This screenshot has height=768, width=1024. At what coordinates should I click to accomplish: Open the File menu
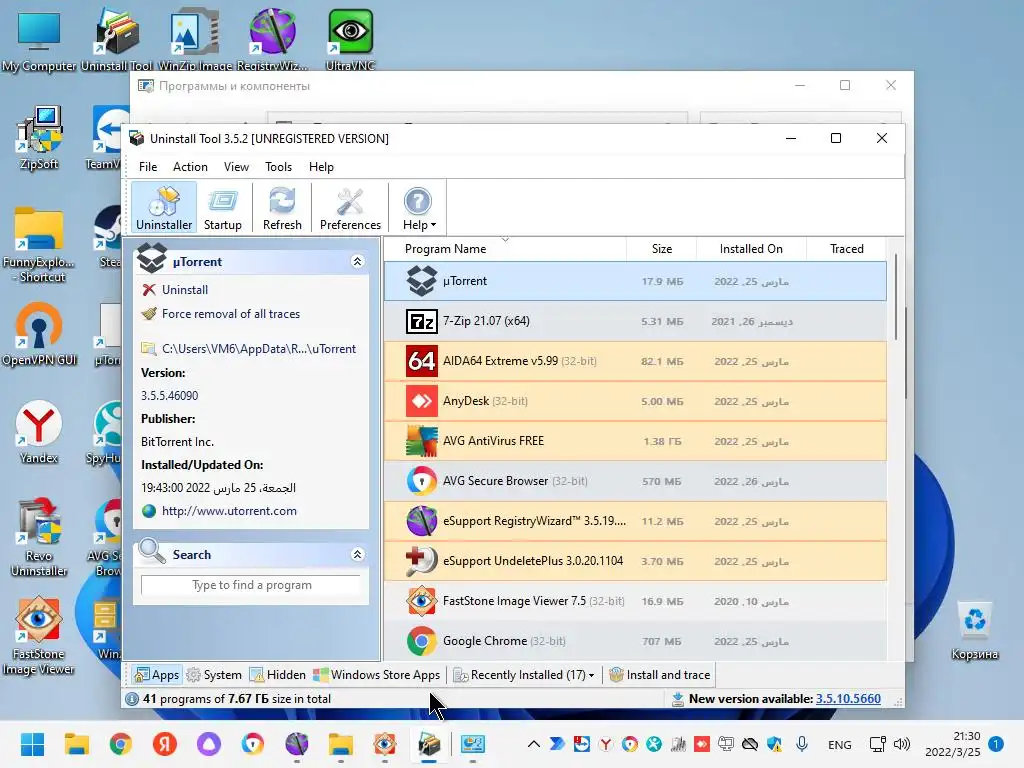point(148,167)
